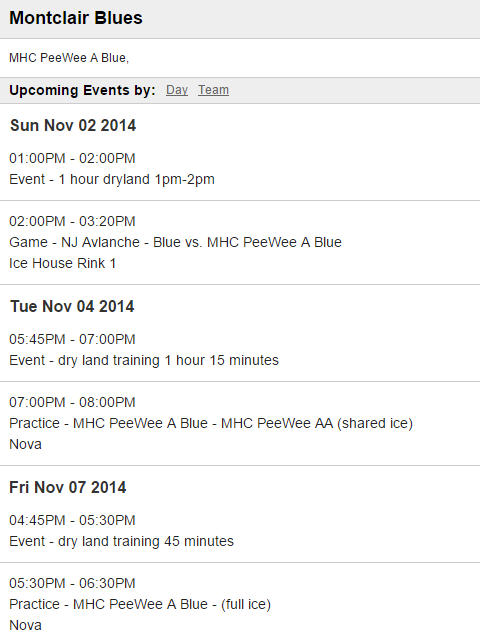Select the Upcoming Events by label
This screenshot has width=480, height=640.
click(x=82, y=90)
